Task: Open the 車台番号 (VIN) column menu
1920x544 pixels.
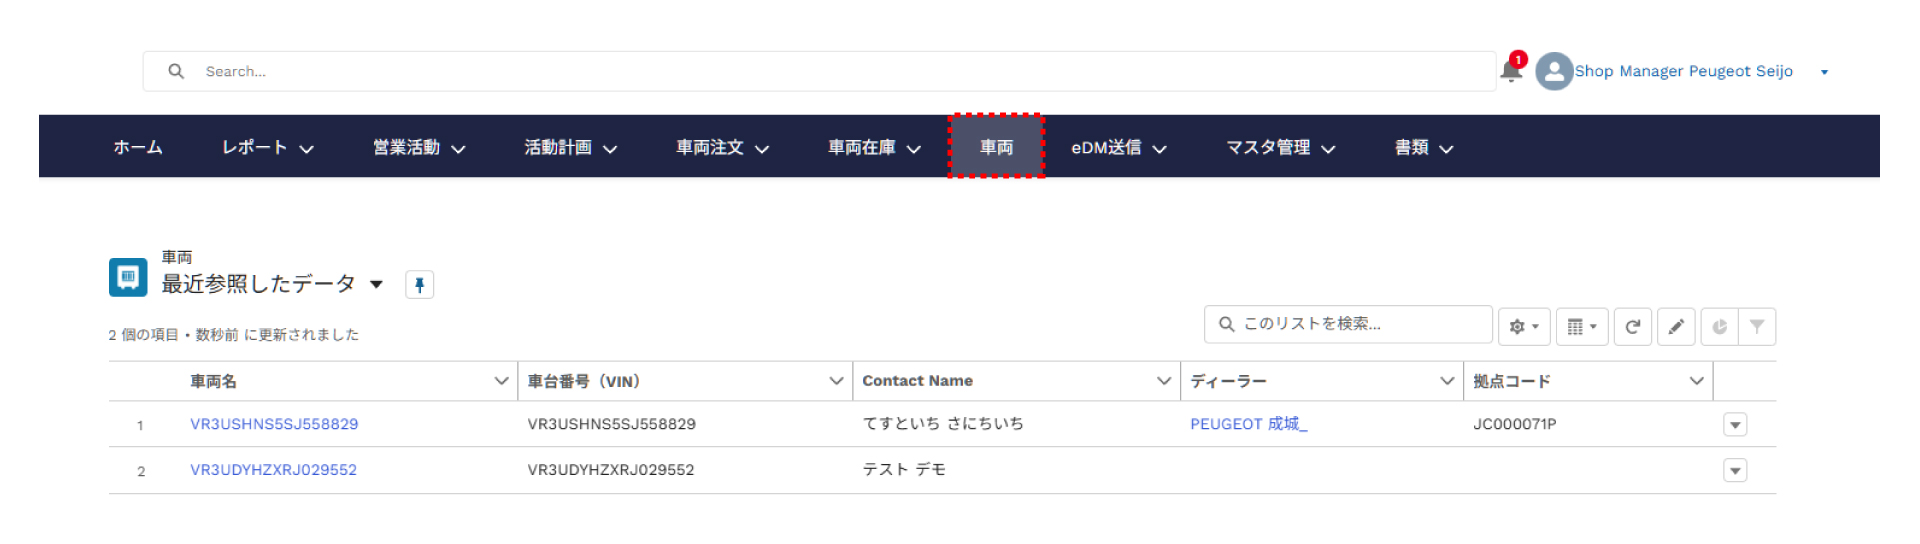Action: 836,381
